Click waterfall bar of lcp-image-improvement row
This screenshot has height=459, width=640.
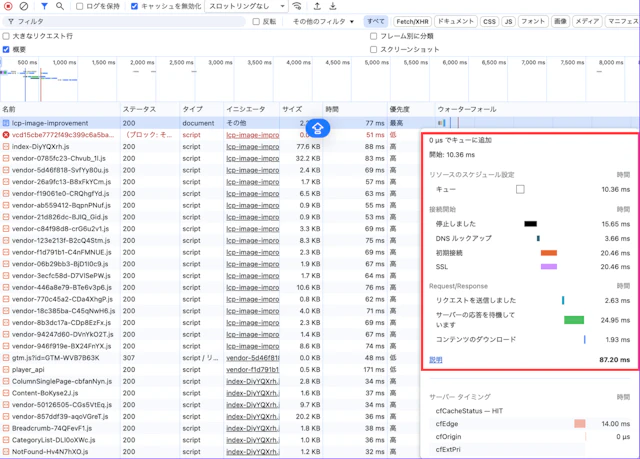[x=442, y=123]
